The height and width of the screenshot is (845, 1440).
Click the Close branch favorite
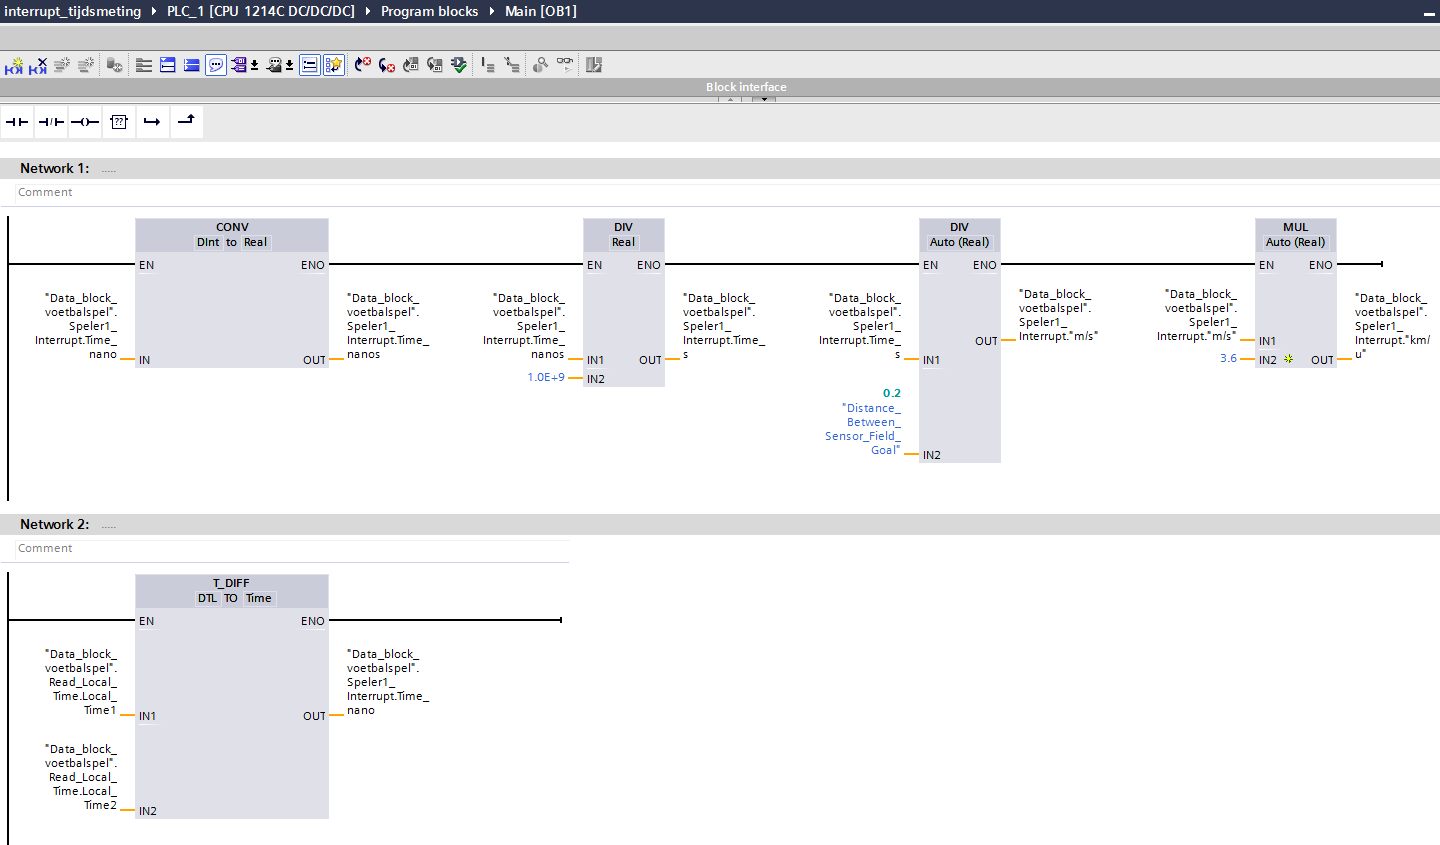186,122
